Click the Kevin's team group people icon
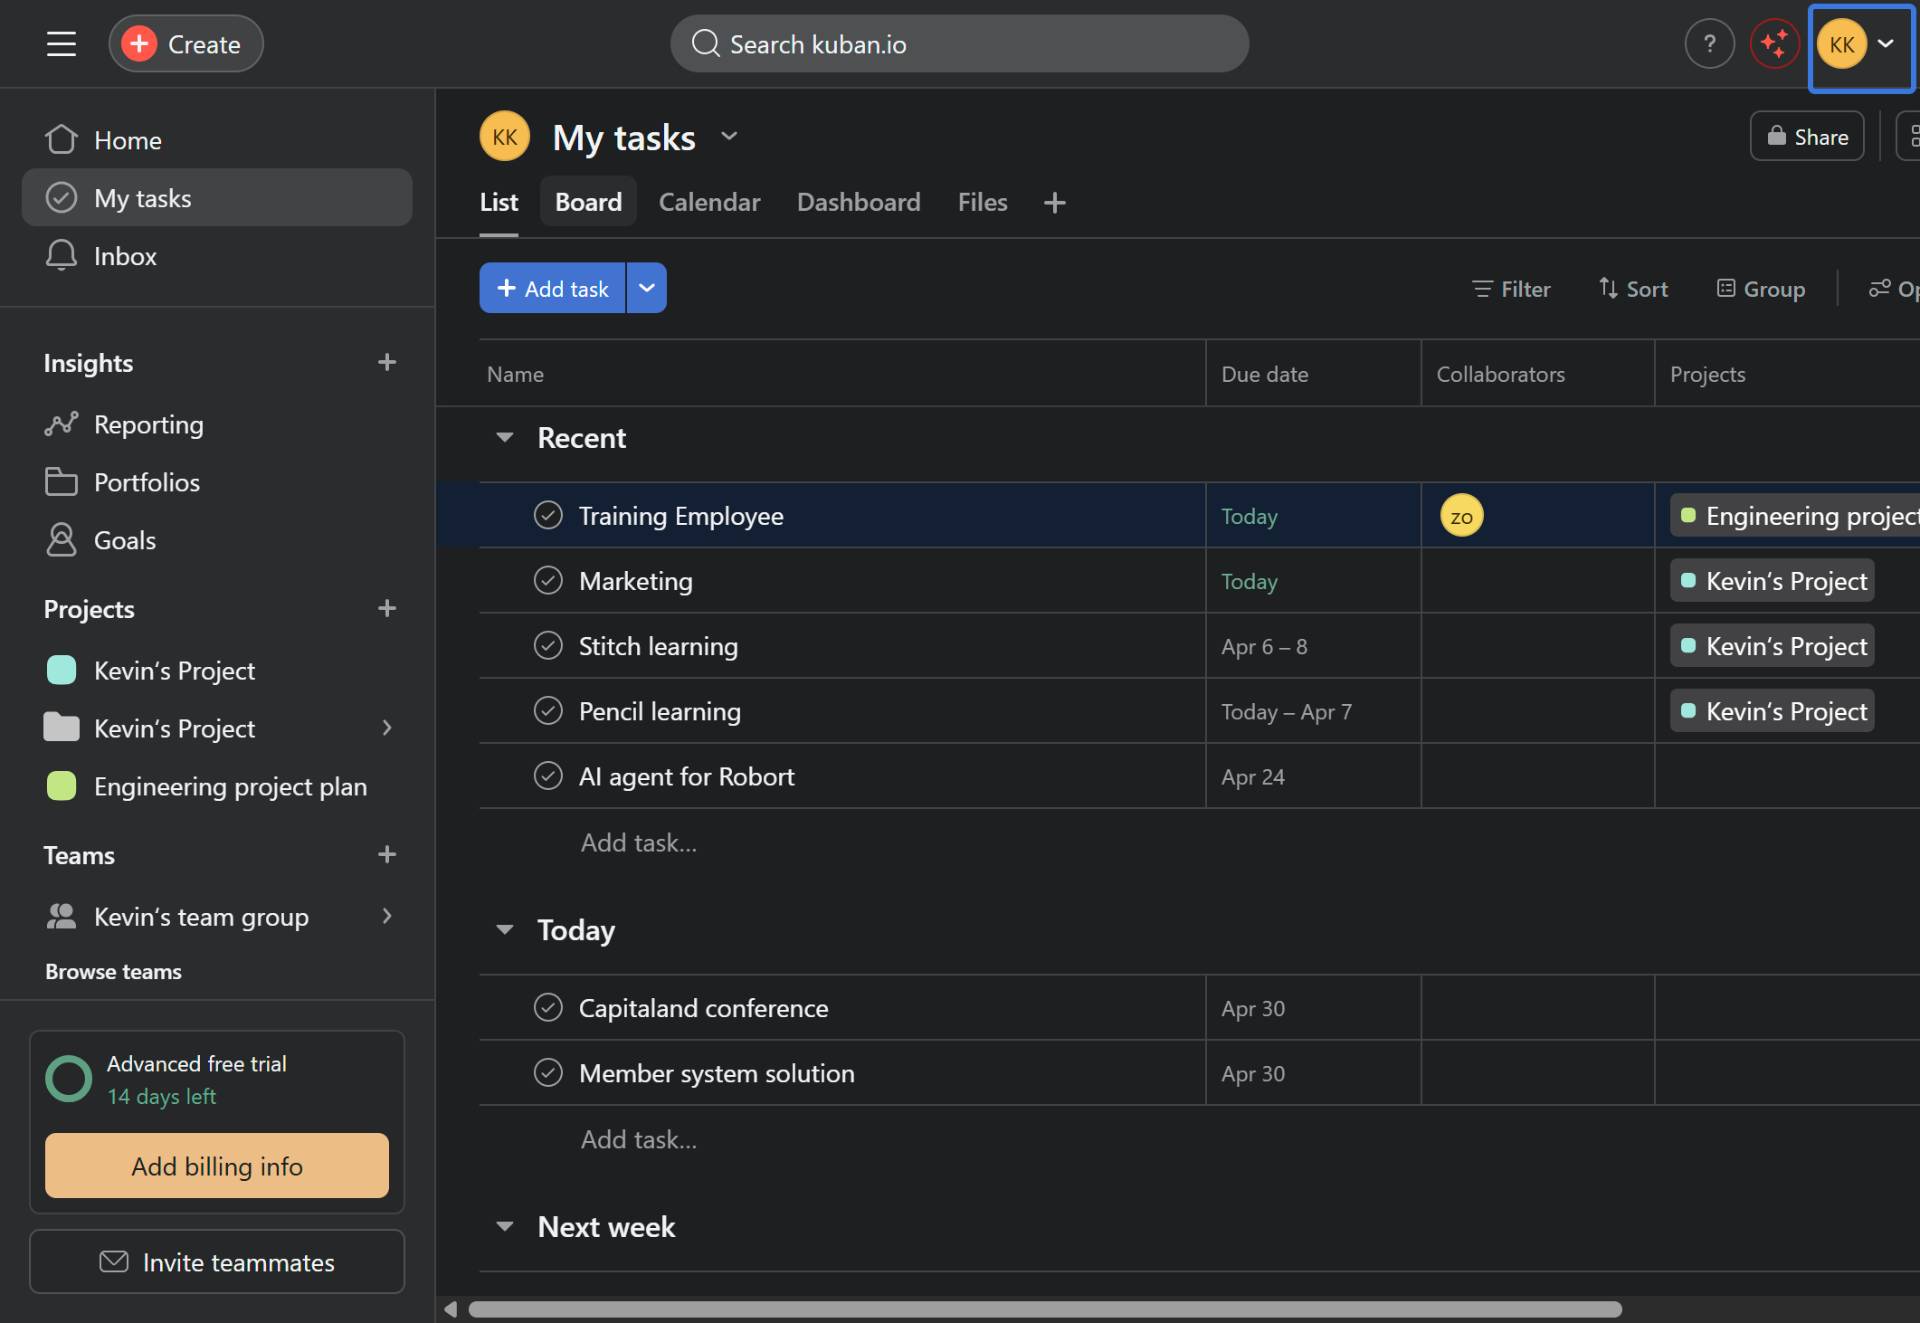 coord(61,916)
